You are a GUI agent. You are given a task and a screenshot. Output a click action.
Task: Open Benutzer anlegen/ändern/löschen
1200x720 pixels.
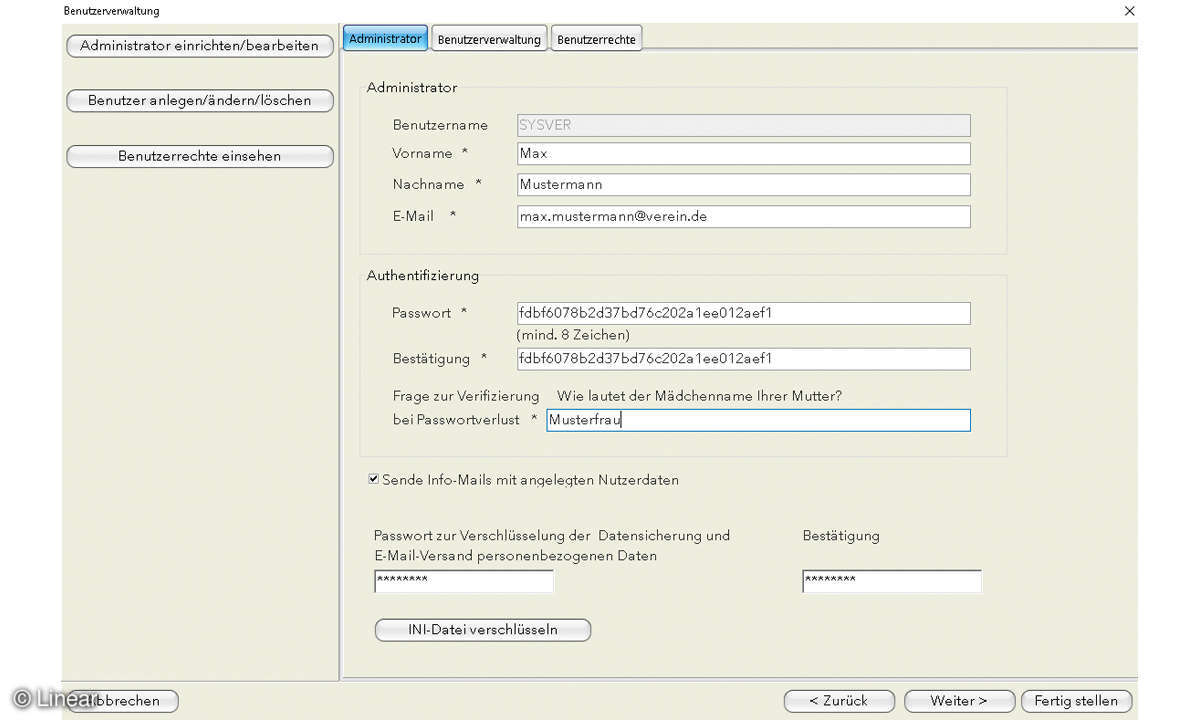click(199, 101)
